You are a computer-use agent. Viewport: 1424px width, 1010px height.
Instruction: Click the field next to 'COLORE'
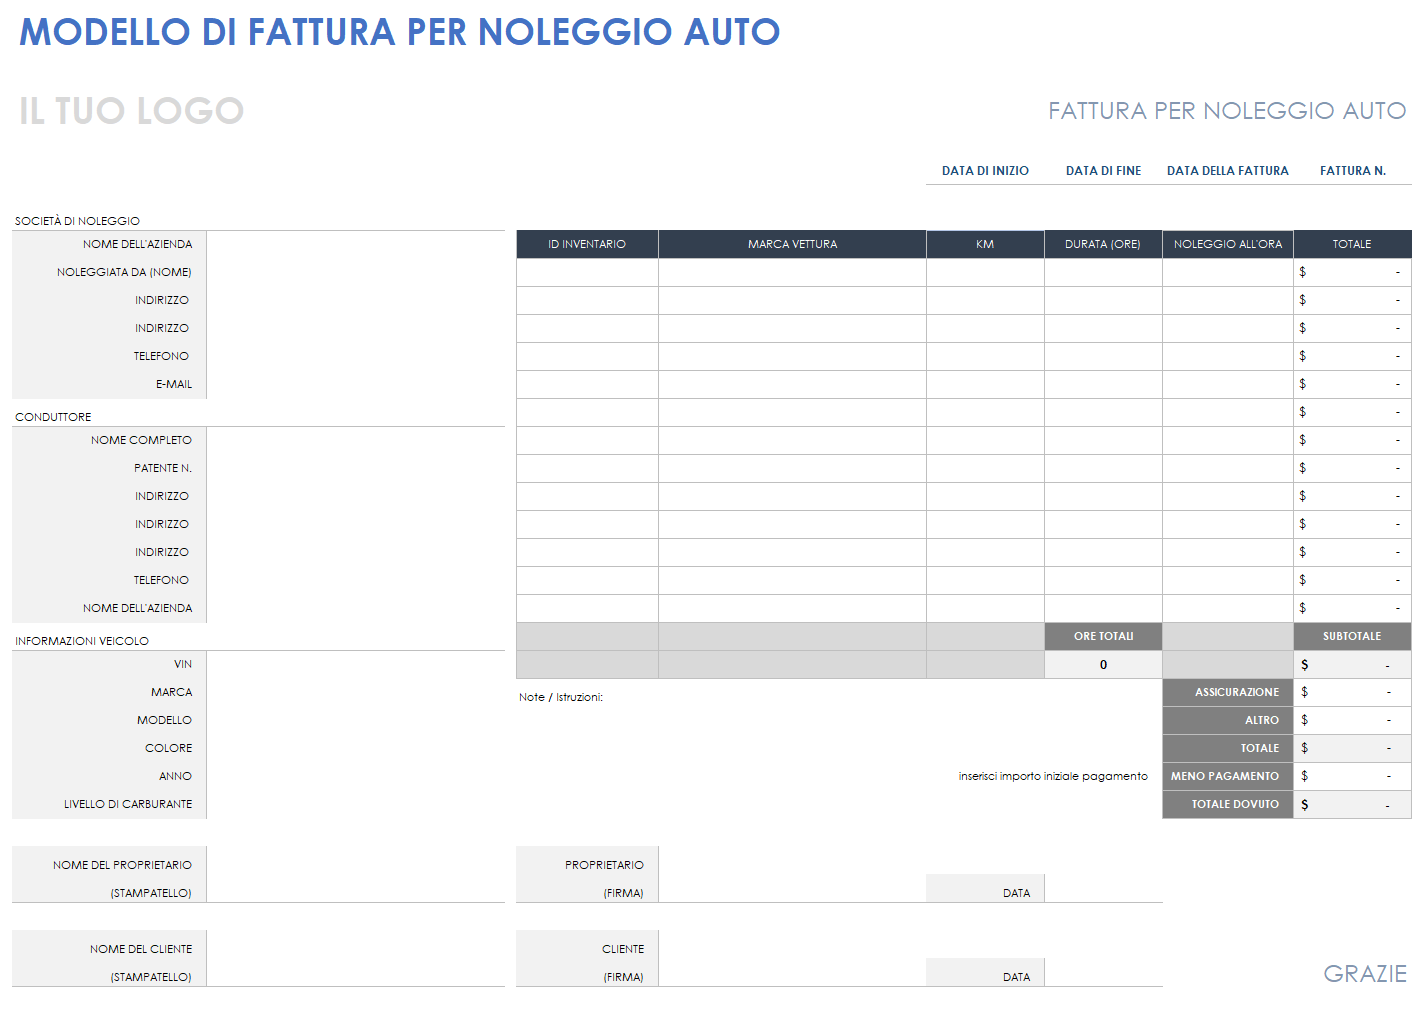(356, 748)
